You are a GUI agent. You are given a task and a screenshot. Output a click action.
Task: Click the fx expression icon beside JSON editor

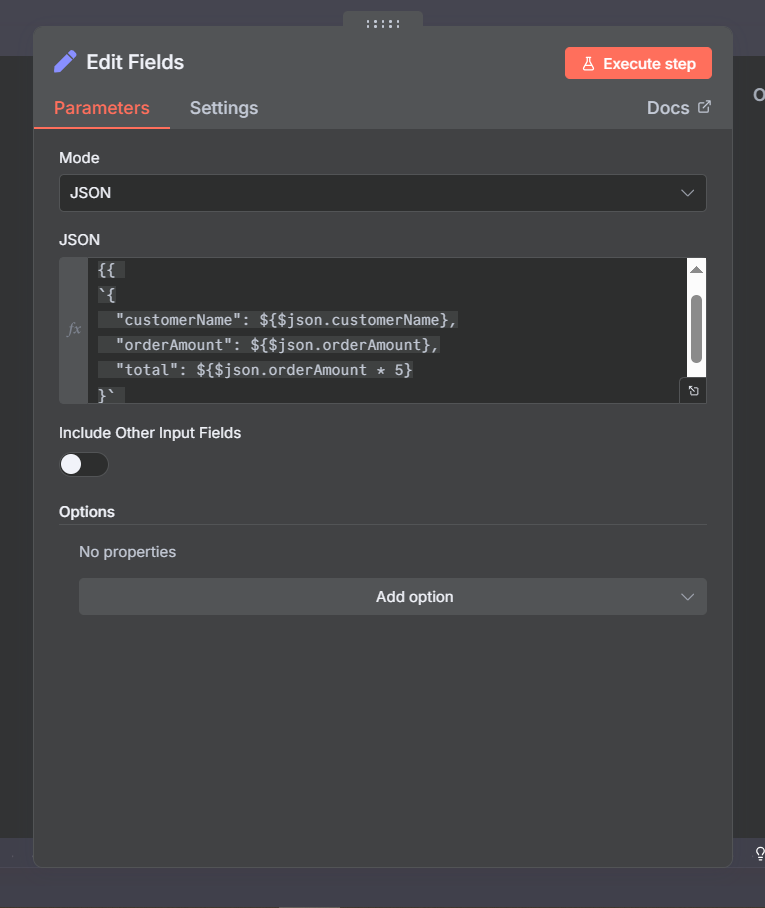point(73,329)
